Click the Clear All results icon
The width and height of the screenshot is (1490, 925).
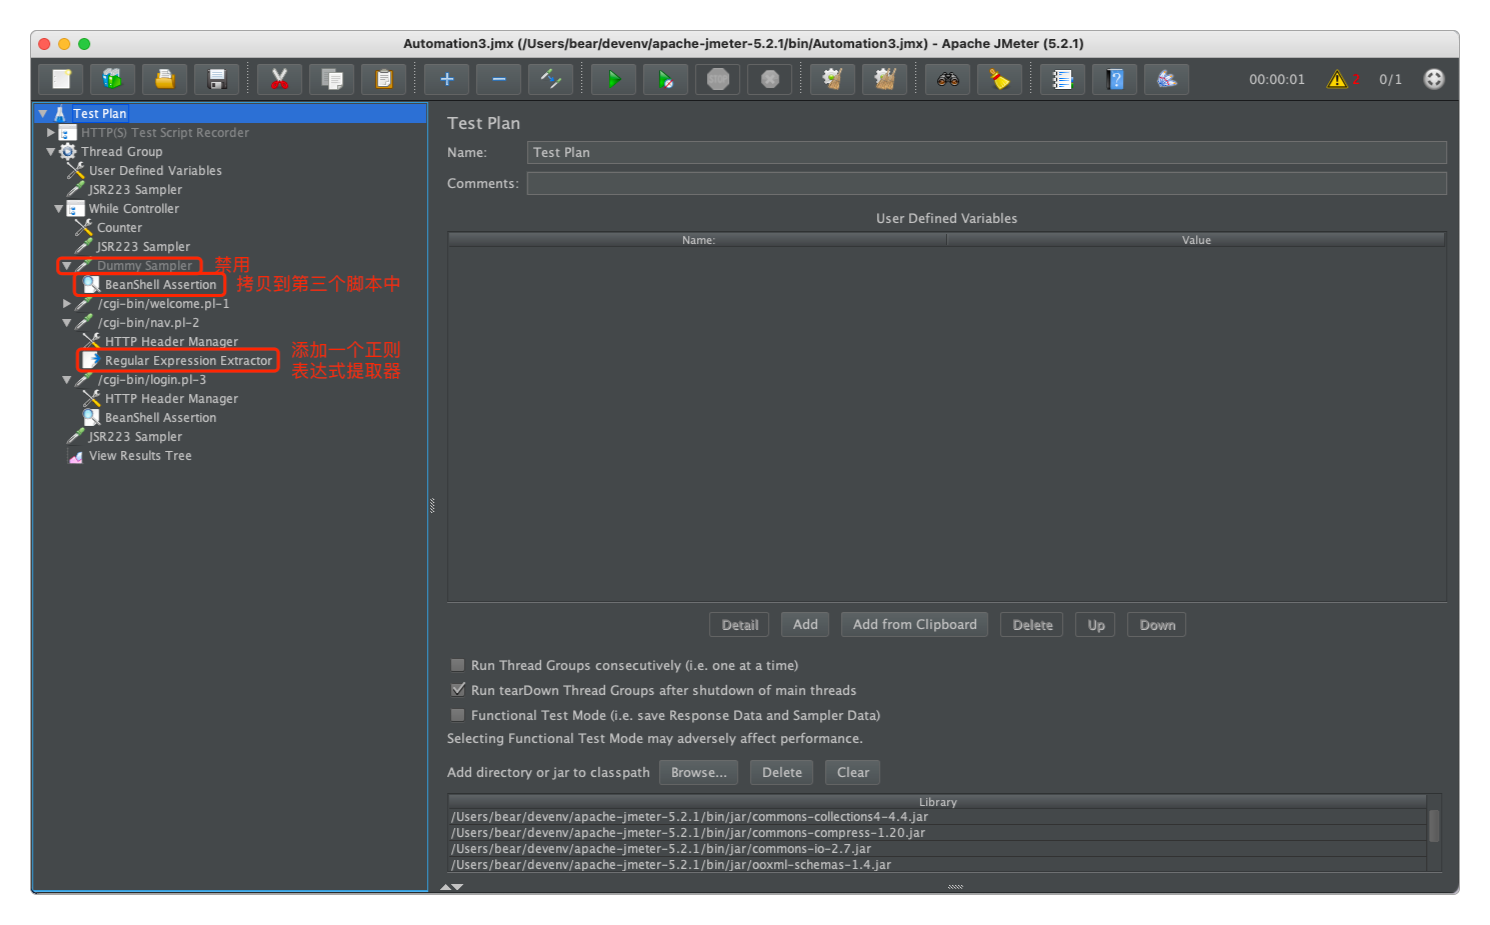point(884,79)
